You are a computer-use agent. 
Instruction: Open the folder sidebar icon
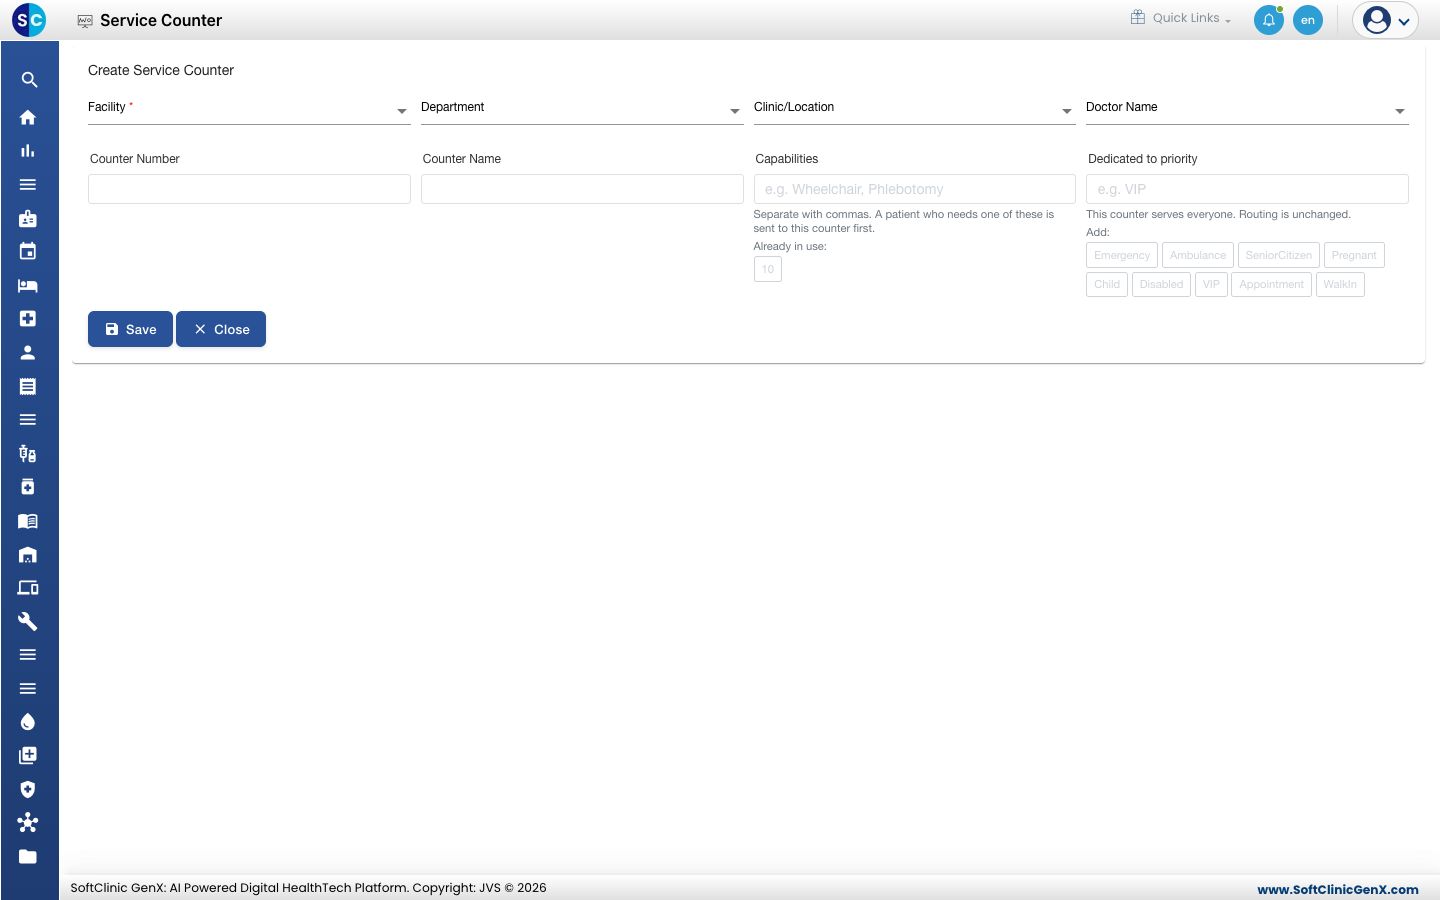(x=28, y=857)
